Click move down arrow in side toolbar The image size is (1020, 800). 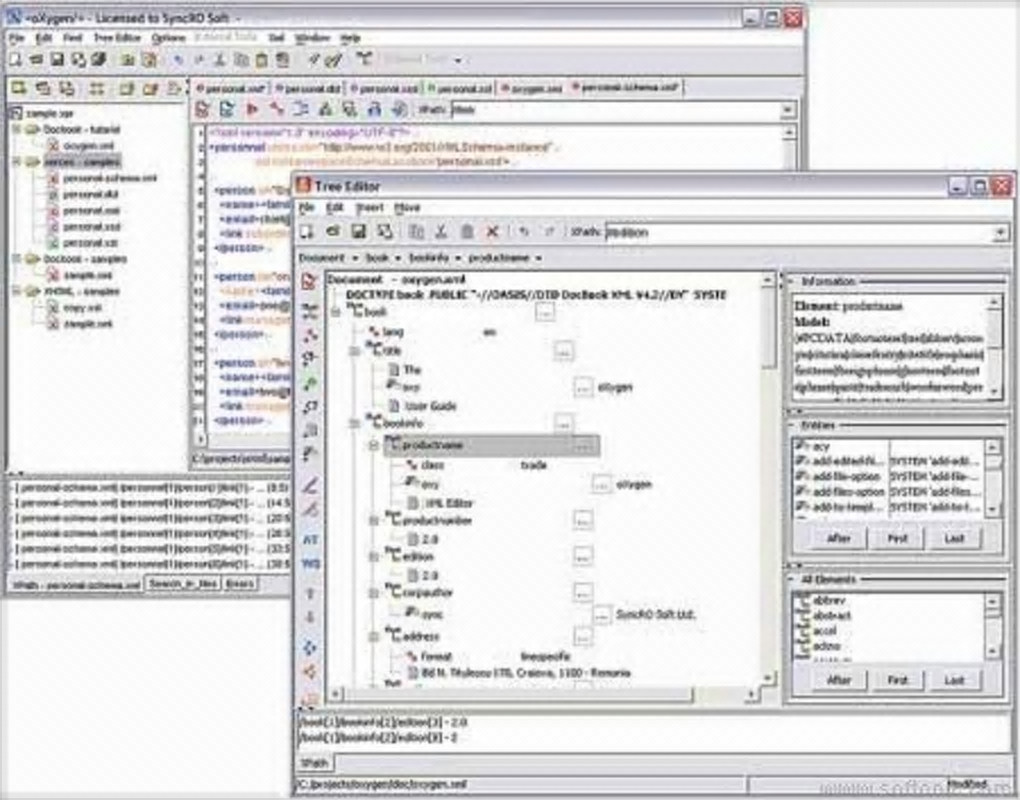pos(310,617)
